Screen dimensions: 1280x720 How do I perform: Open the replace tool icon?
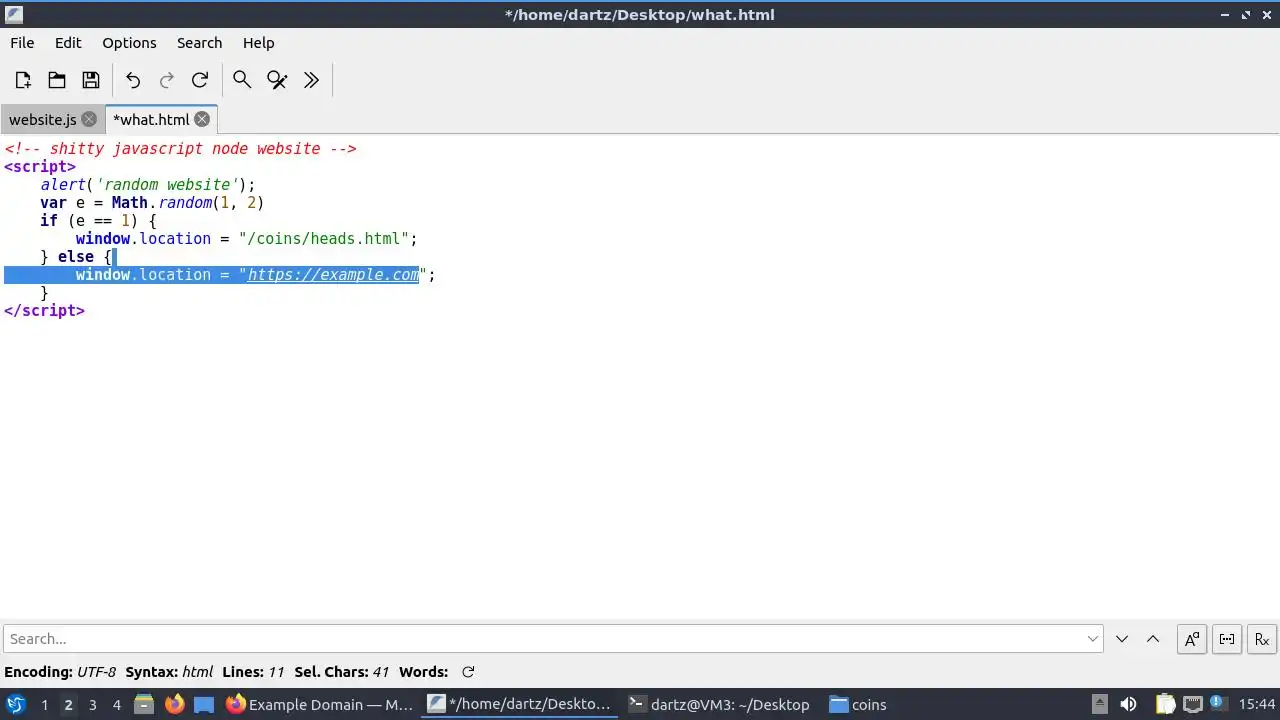pyautogui.click(x=277, y=80)
